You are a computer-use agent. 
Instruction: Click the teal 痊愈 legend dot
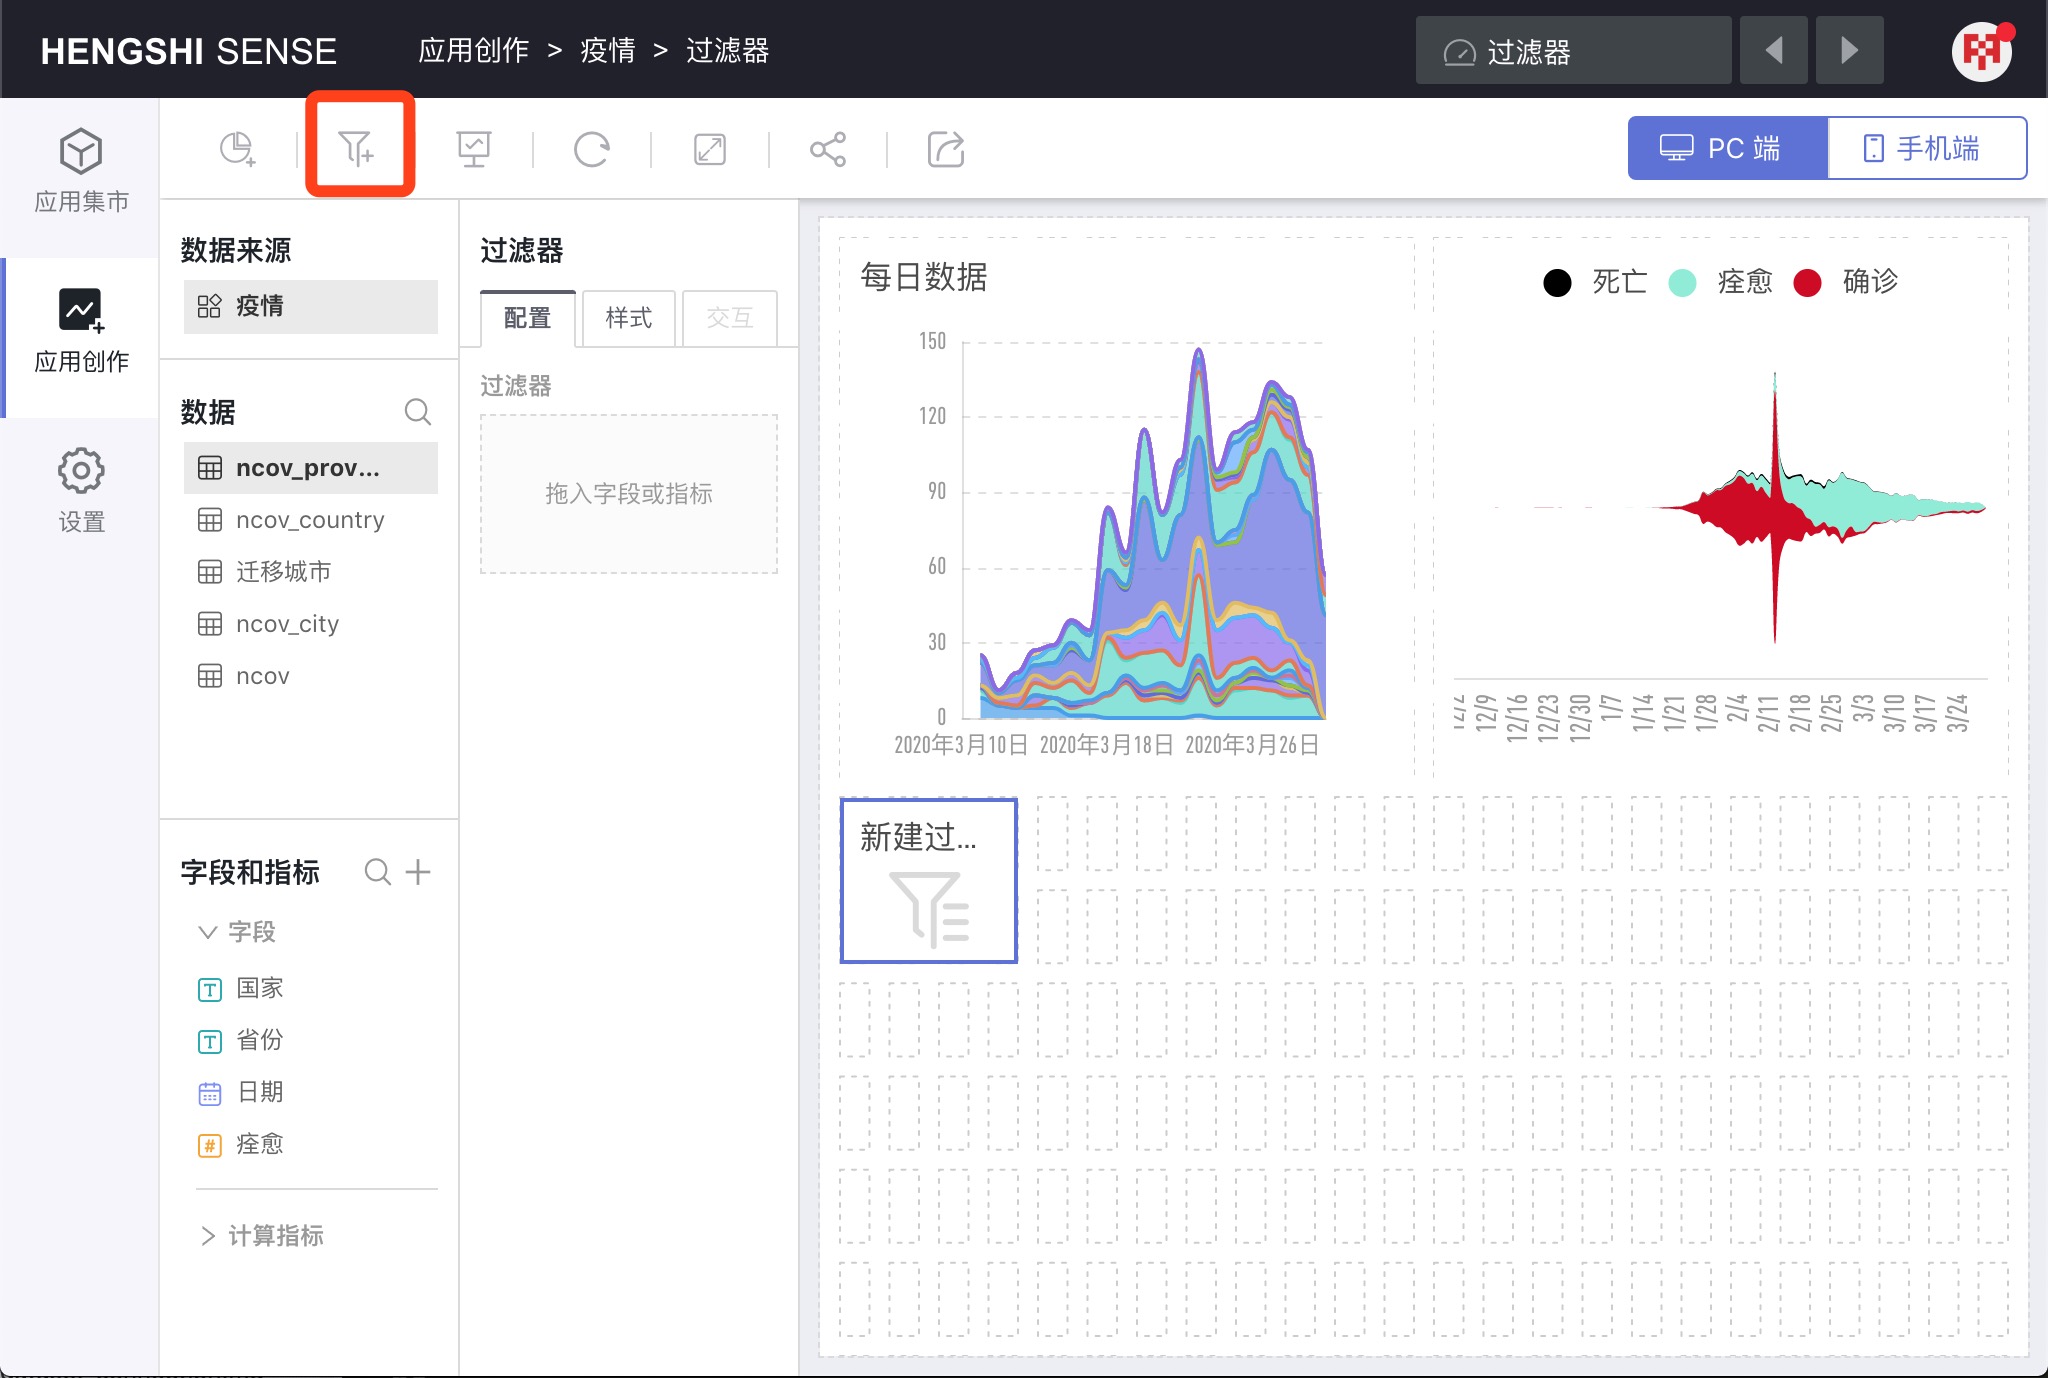(1683, 283)
